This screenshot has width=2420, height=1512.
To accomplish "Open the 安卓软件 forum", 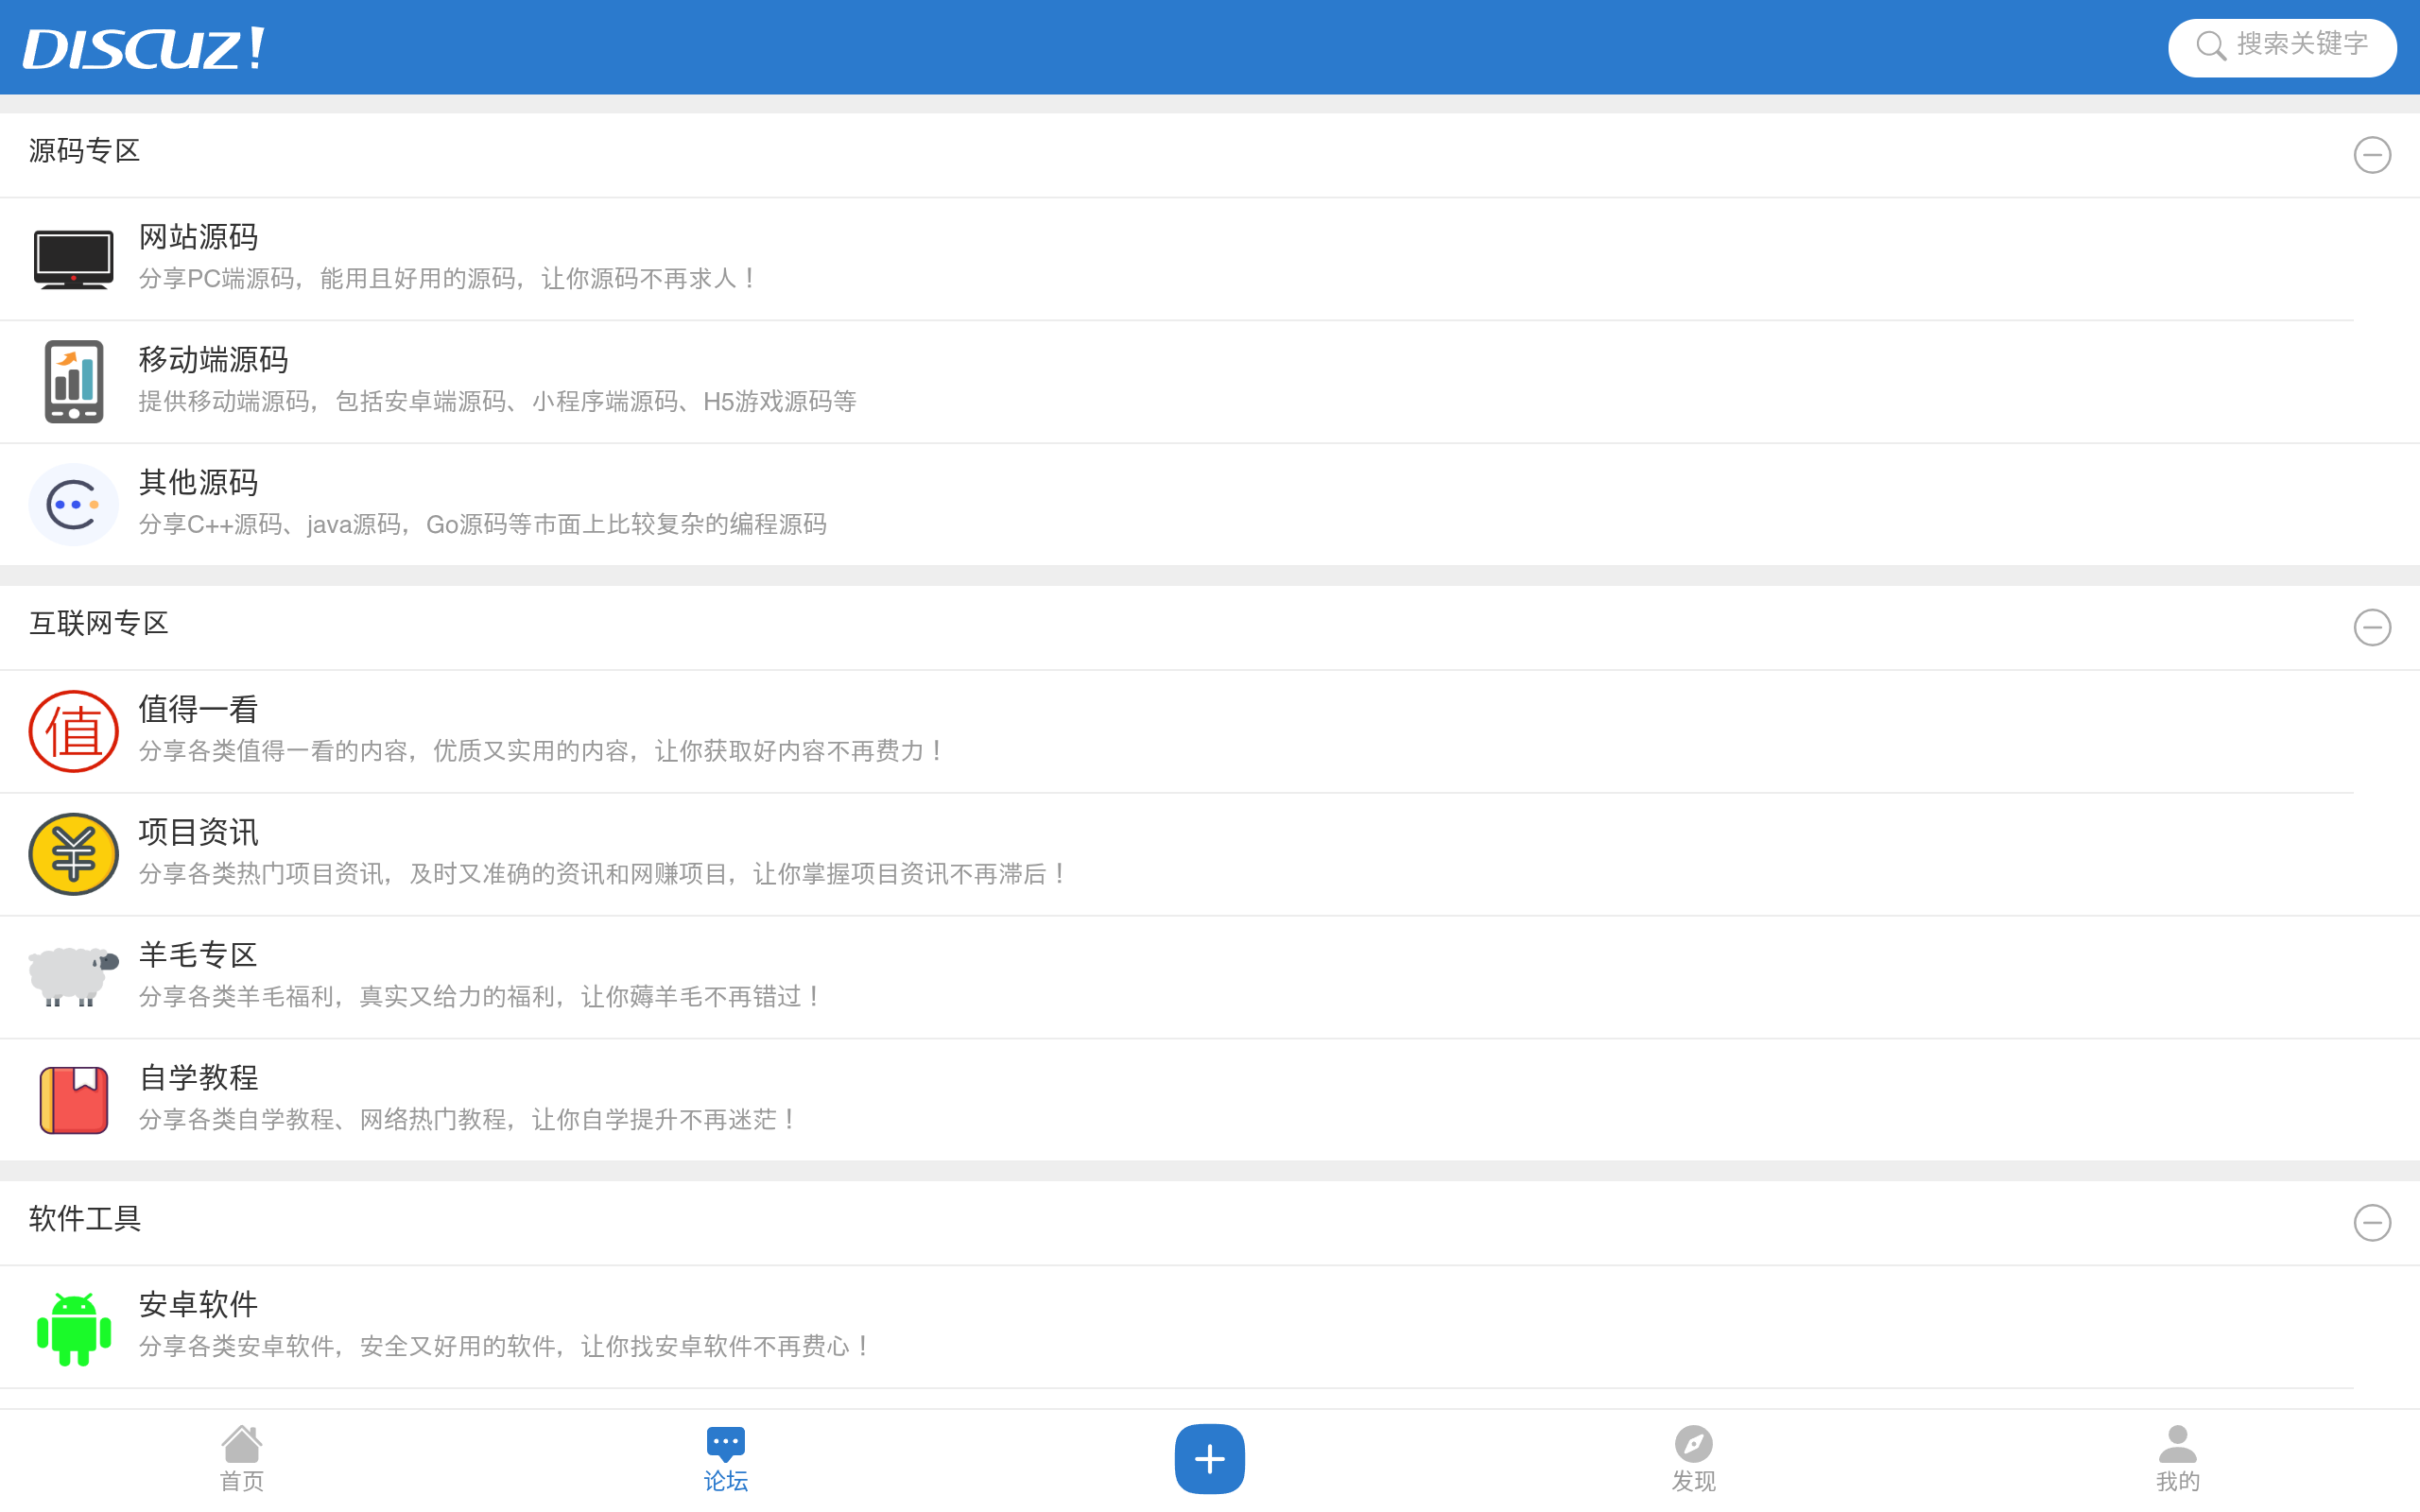I will [1210, 1327].
